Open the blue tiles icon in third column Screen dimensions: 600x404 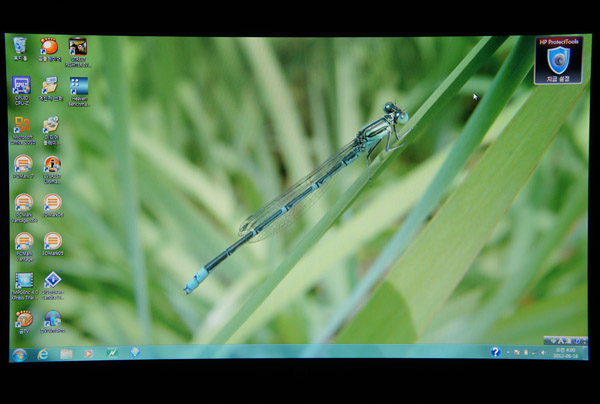[78, 87]
